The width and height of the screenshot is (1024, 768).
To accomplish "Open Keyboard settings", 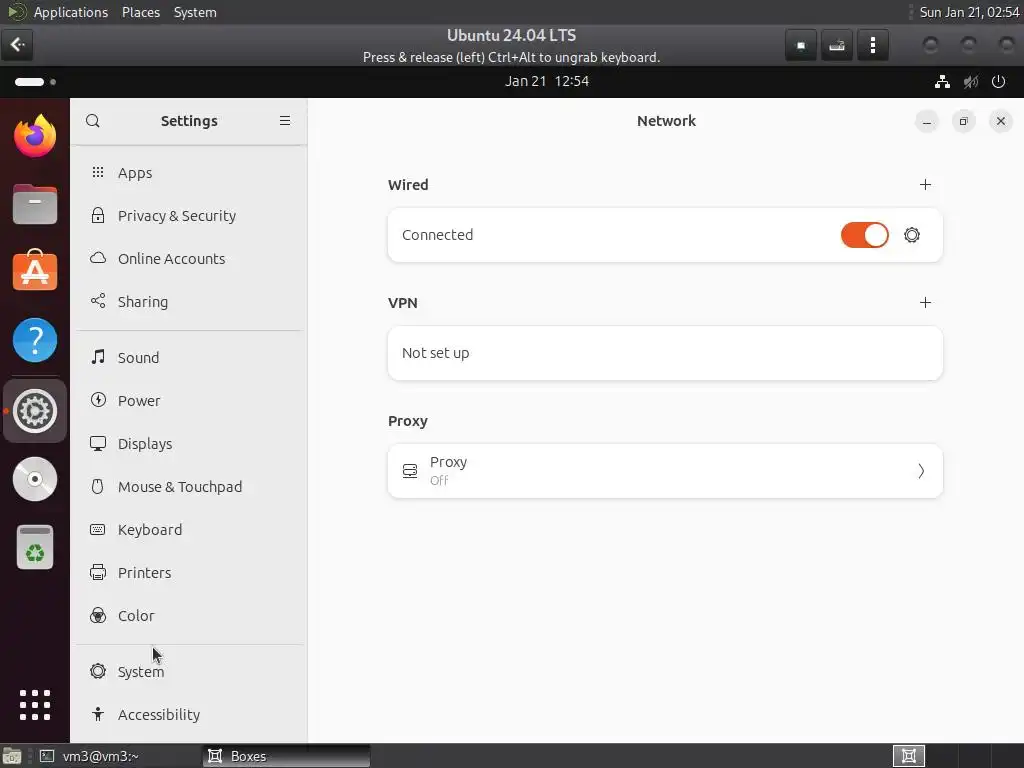I will 189,530.
